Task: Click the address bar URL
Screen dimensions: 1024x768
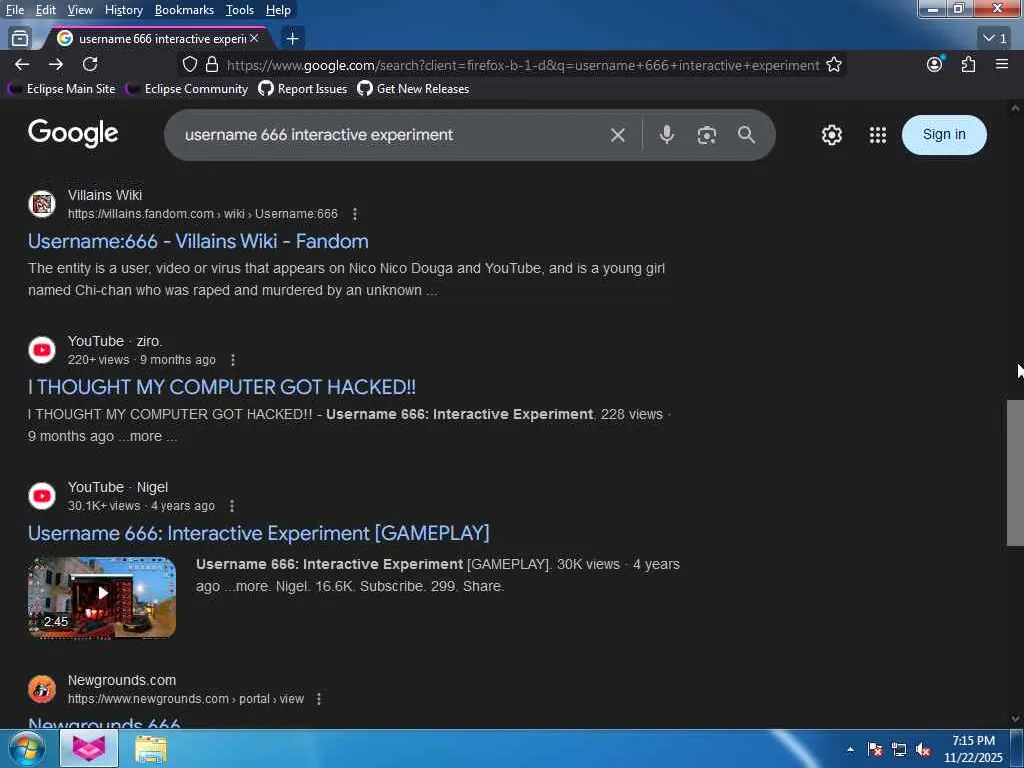Action: [522, 65]
